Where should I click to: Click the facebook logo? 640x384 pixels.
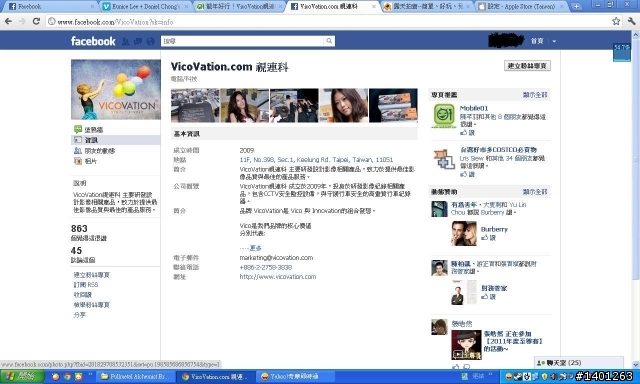coord(93,41)
